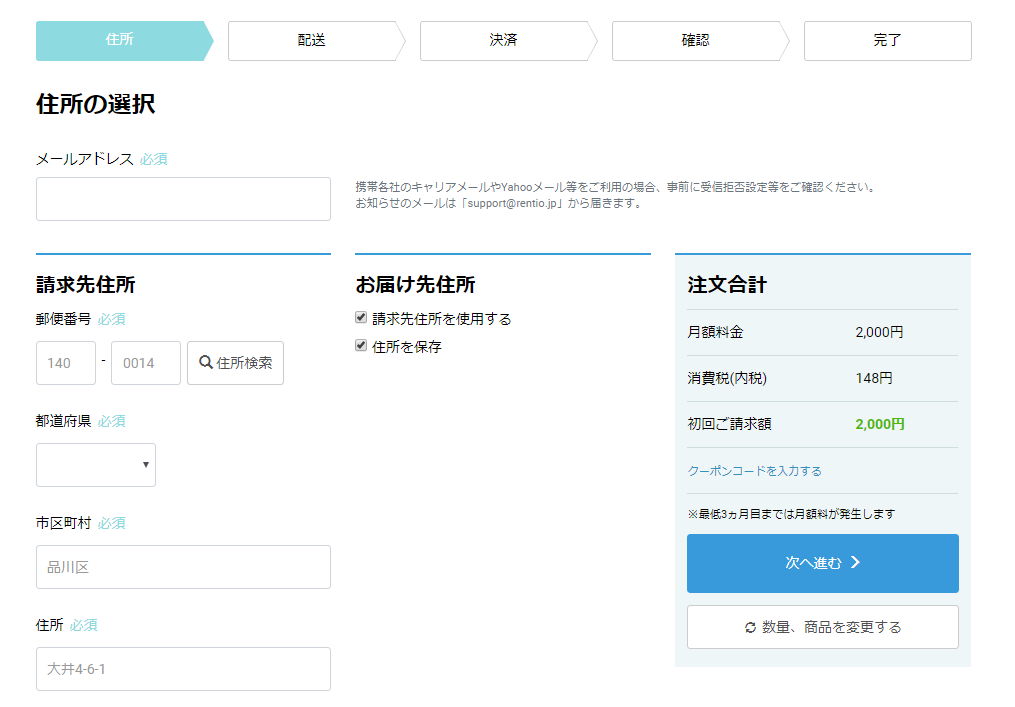Select the 住所 step tab

click(124, 41)
